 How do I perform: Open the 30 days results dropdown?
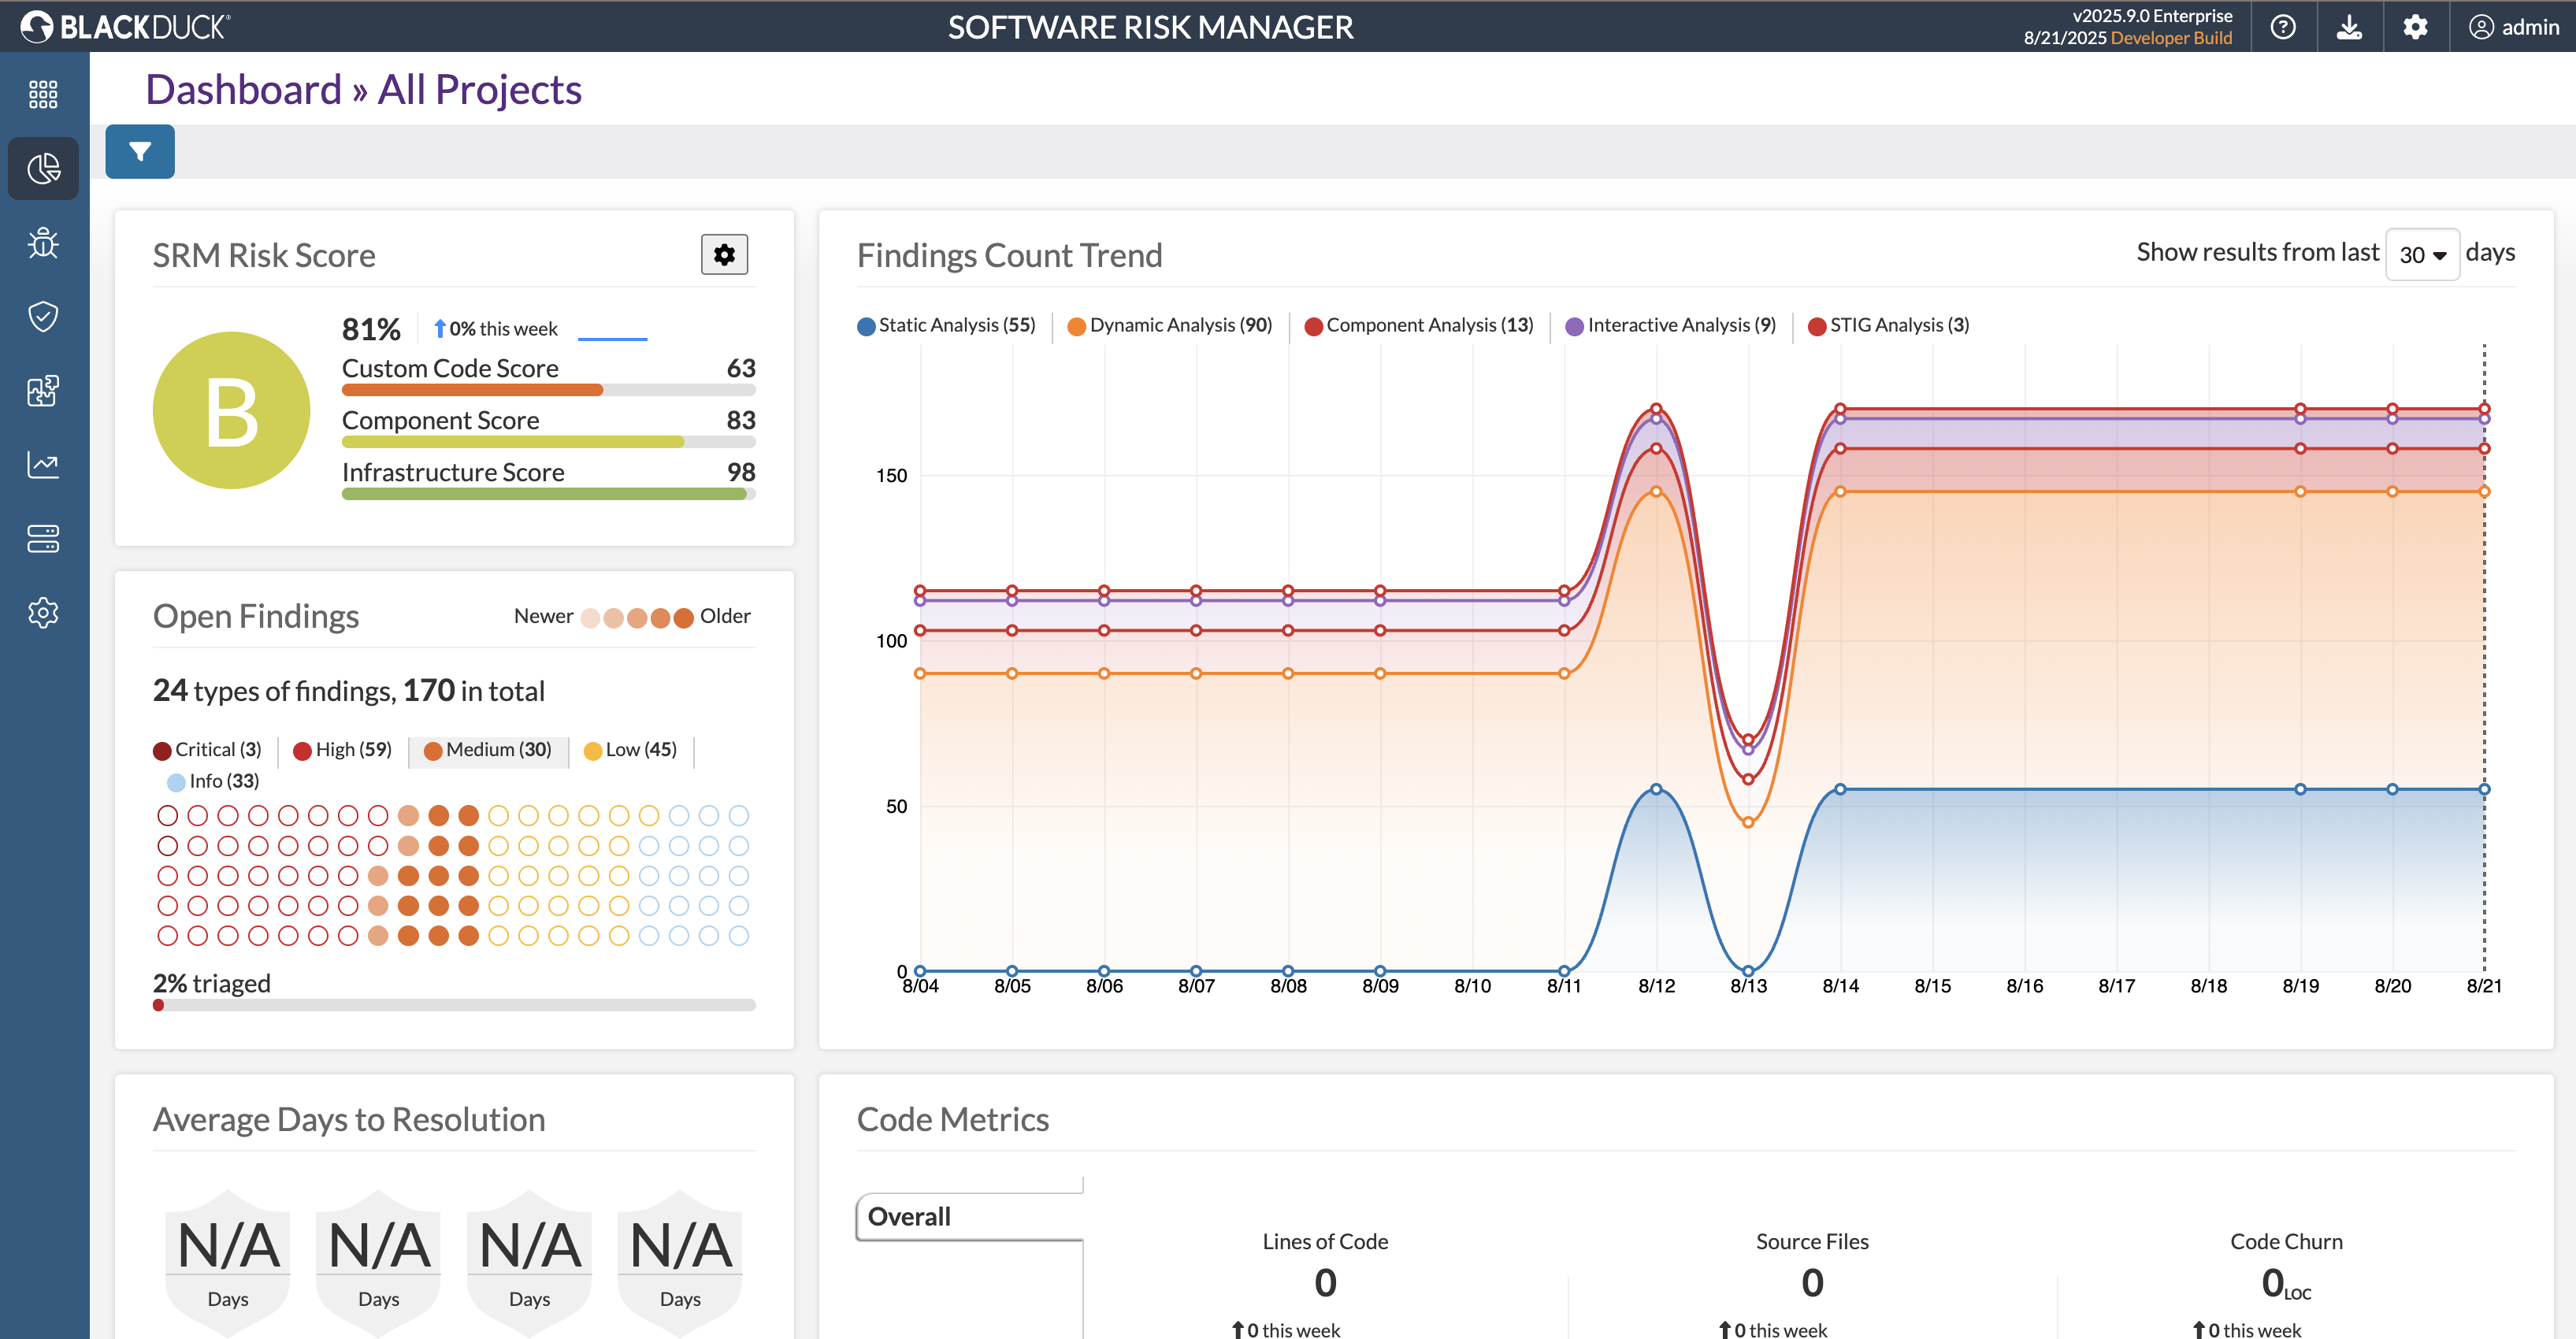[x=2422, y=255]
